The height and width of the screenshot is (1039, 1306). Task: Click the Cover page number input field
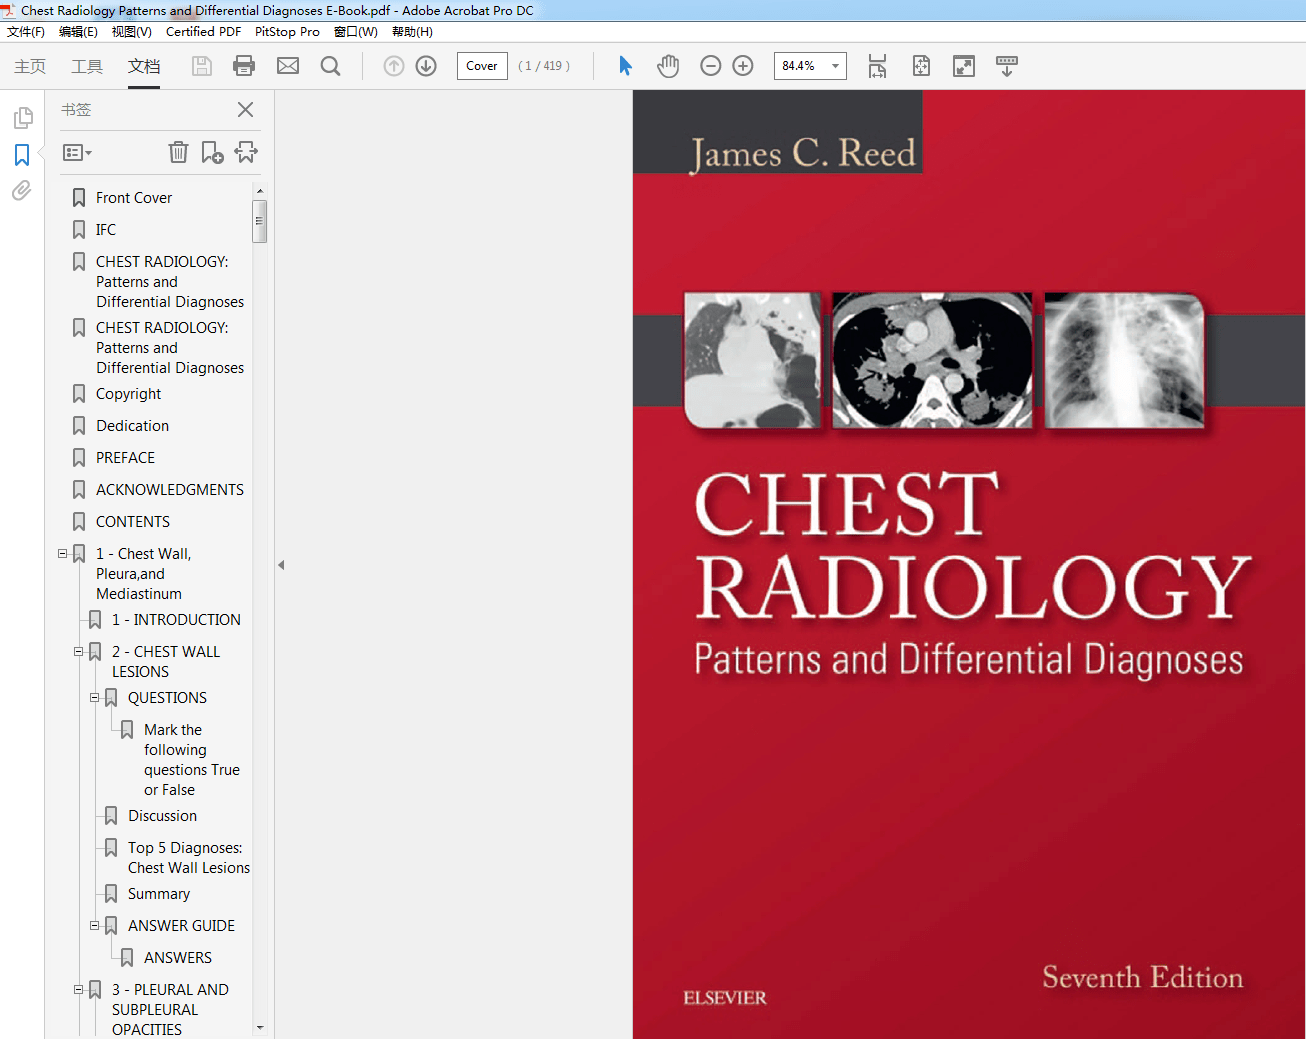coord(481,65)
